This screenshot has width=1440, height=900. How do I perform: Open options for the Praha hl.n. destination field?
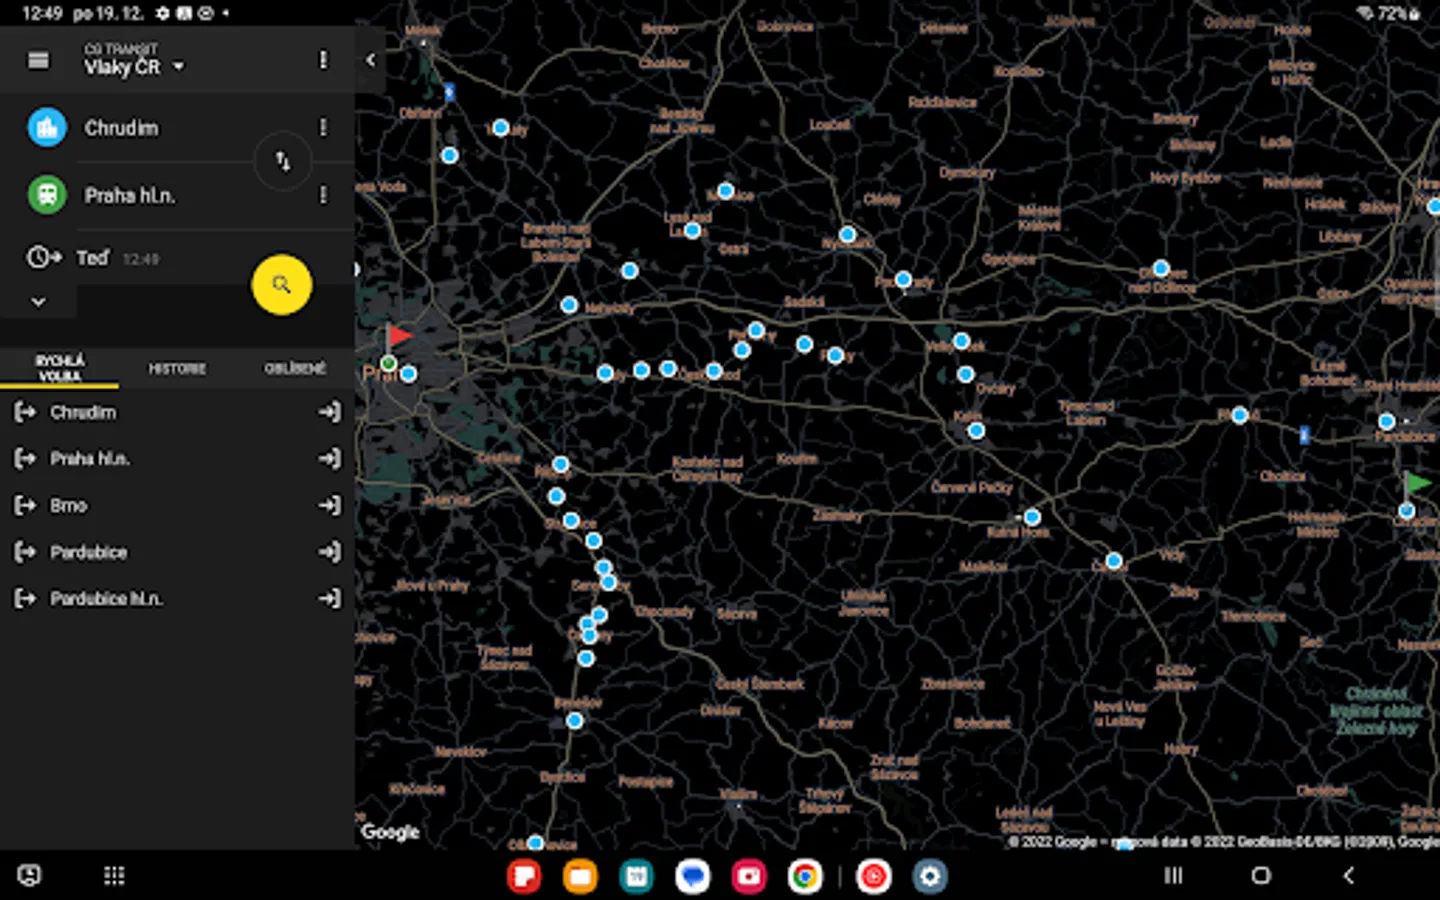click(323, 194)
